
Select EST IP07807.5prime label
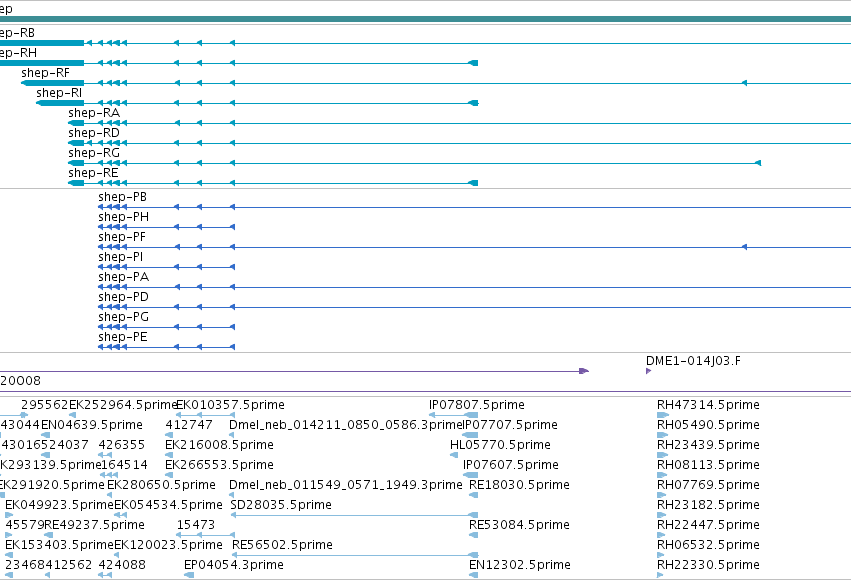[477, 405]
